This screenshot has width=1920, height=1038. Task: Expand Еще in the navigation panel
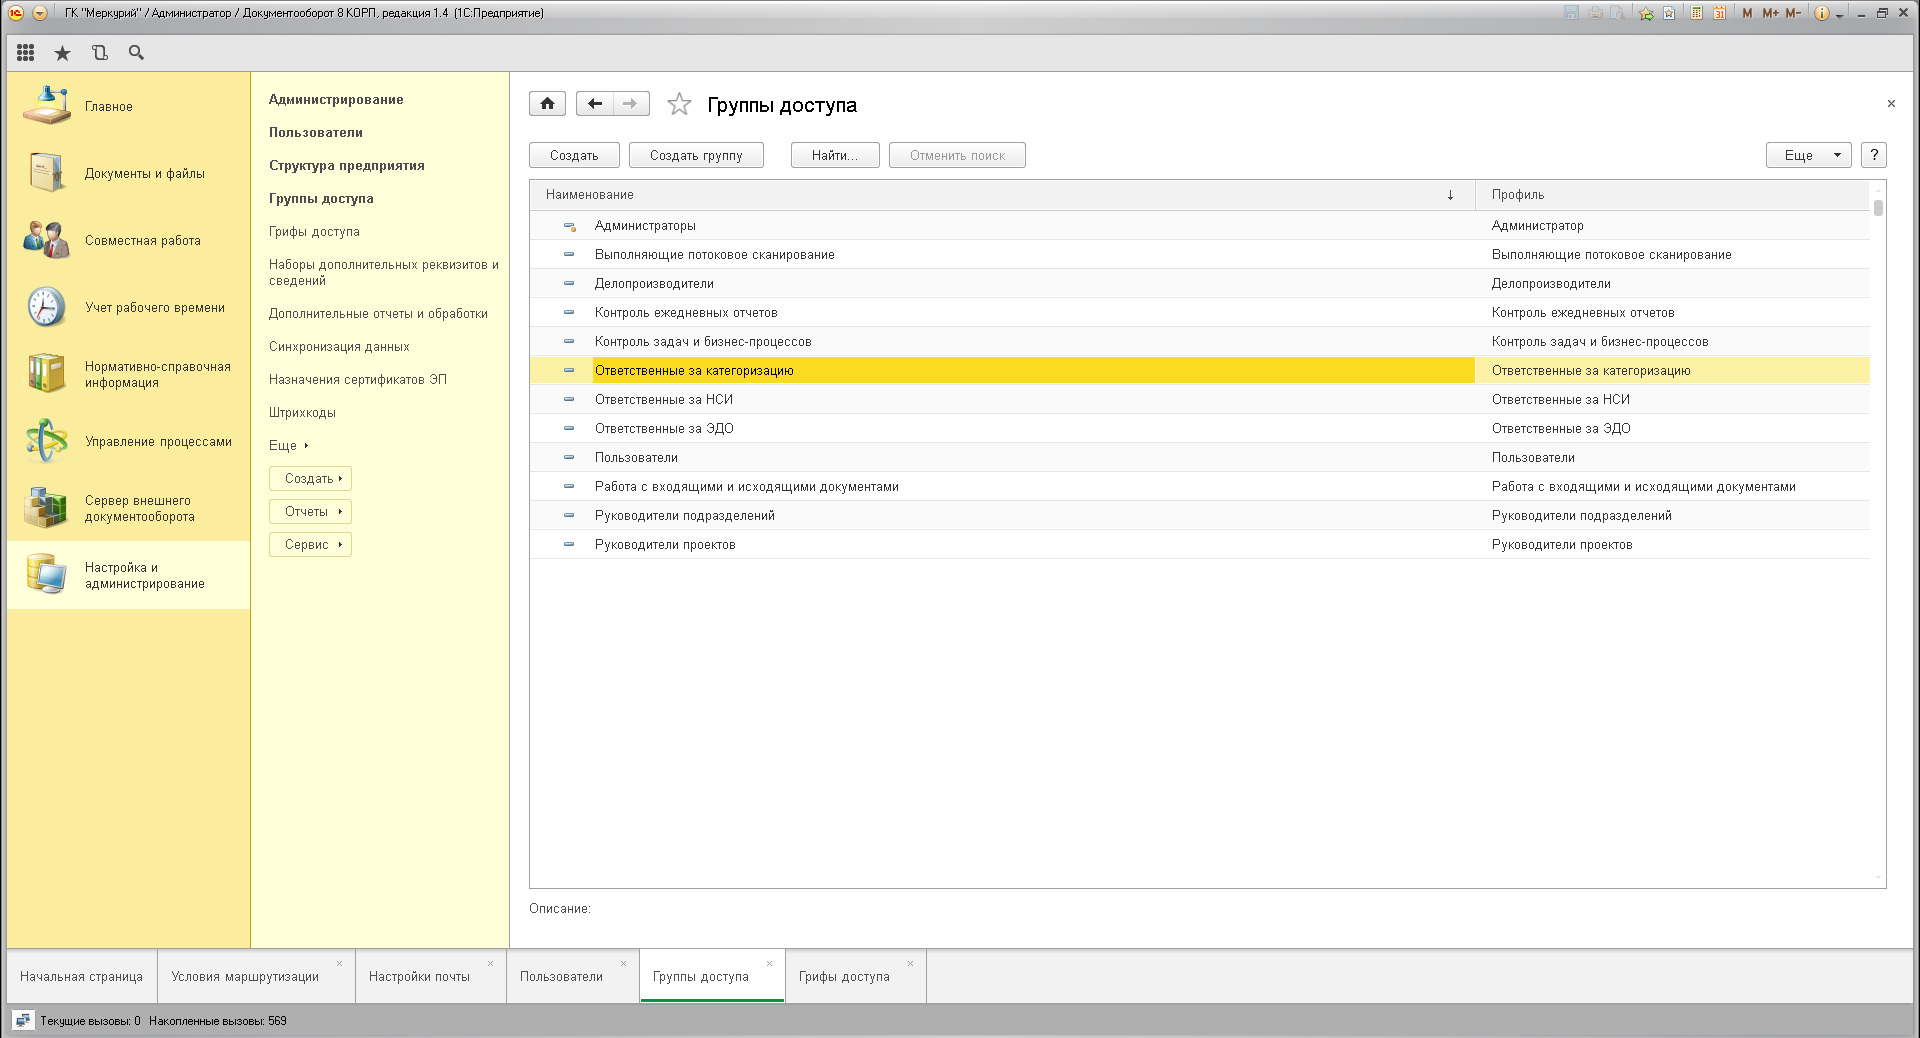[x=288, y=445]
